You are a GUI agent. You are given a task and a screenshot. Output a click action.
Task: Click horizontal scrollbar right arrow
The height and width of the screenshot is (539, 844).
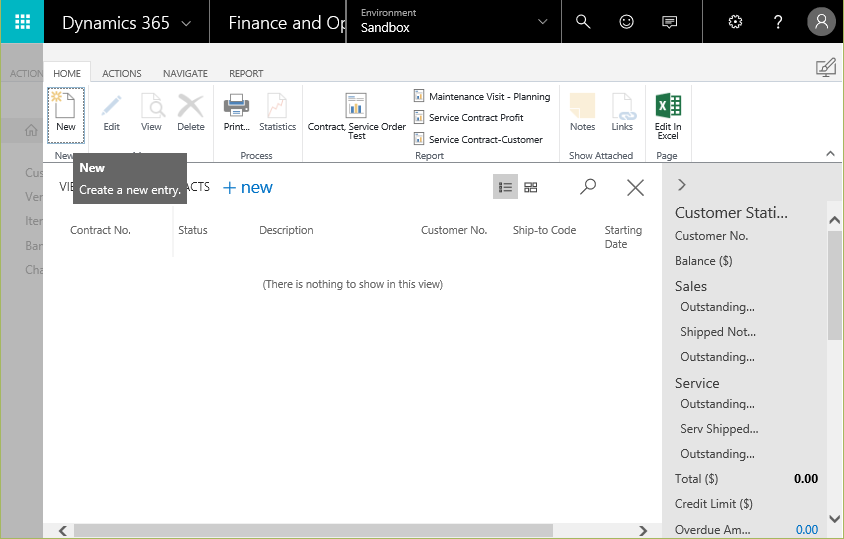click(x=643, y=530)
